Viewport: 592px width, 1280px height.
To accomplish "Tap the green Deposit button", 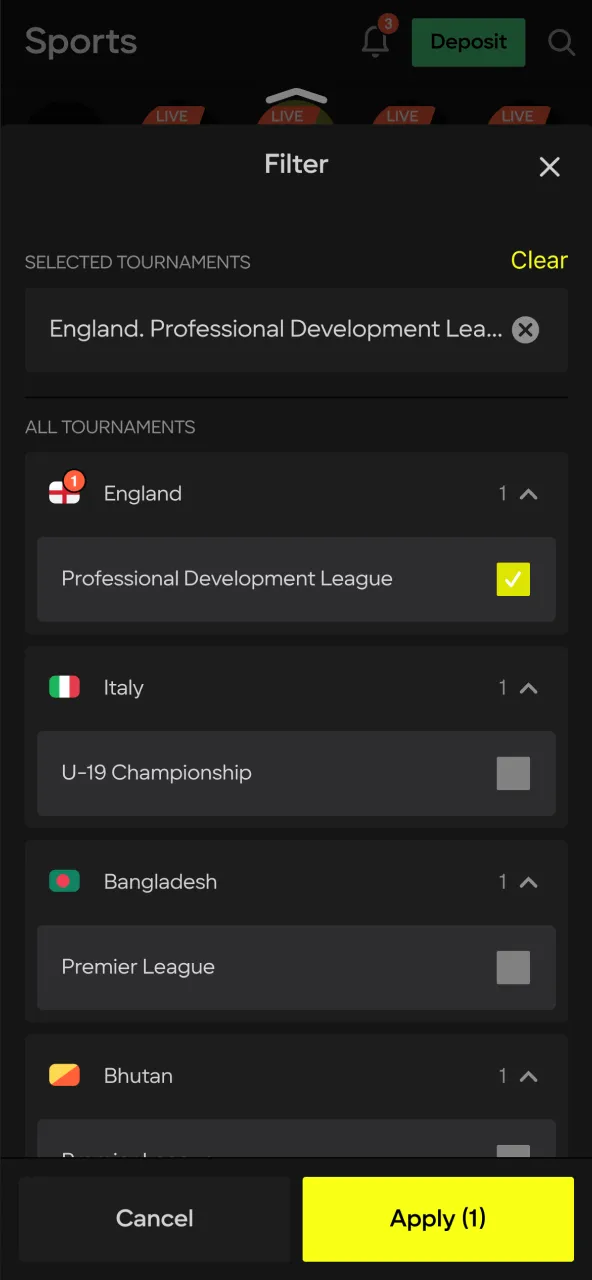I will [x=468, y=42].
